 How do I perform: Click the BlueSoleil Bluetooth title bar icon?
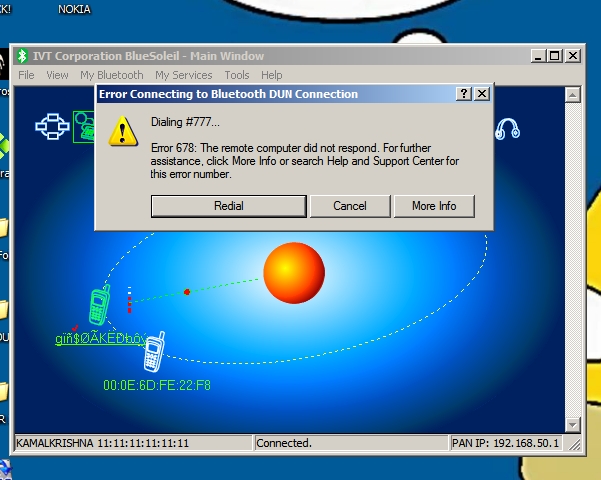(22, 56)
